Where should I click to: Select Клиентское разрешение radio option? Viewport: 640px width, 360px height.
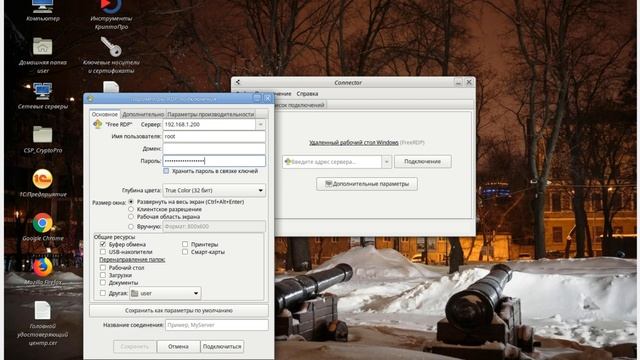131,209
